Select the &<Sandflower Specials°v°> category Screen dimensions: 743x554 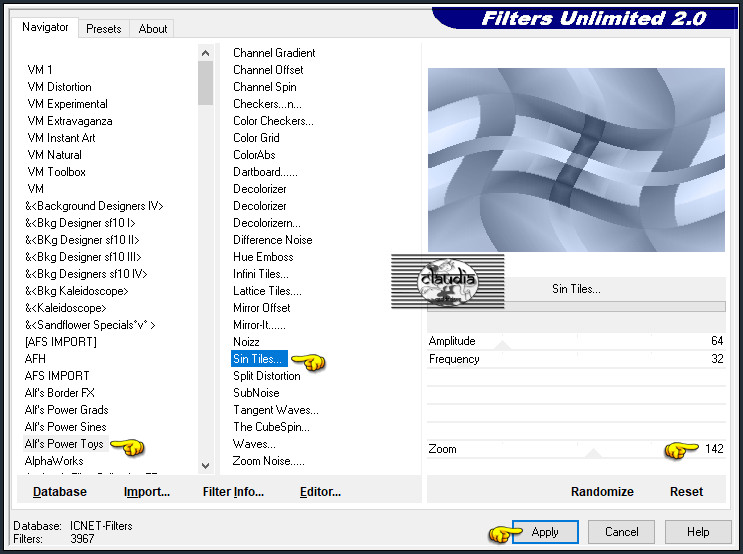(x=90, y=325)
